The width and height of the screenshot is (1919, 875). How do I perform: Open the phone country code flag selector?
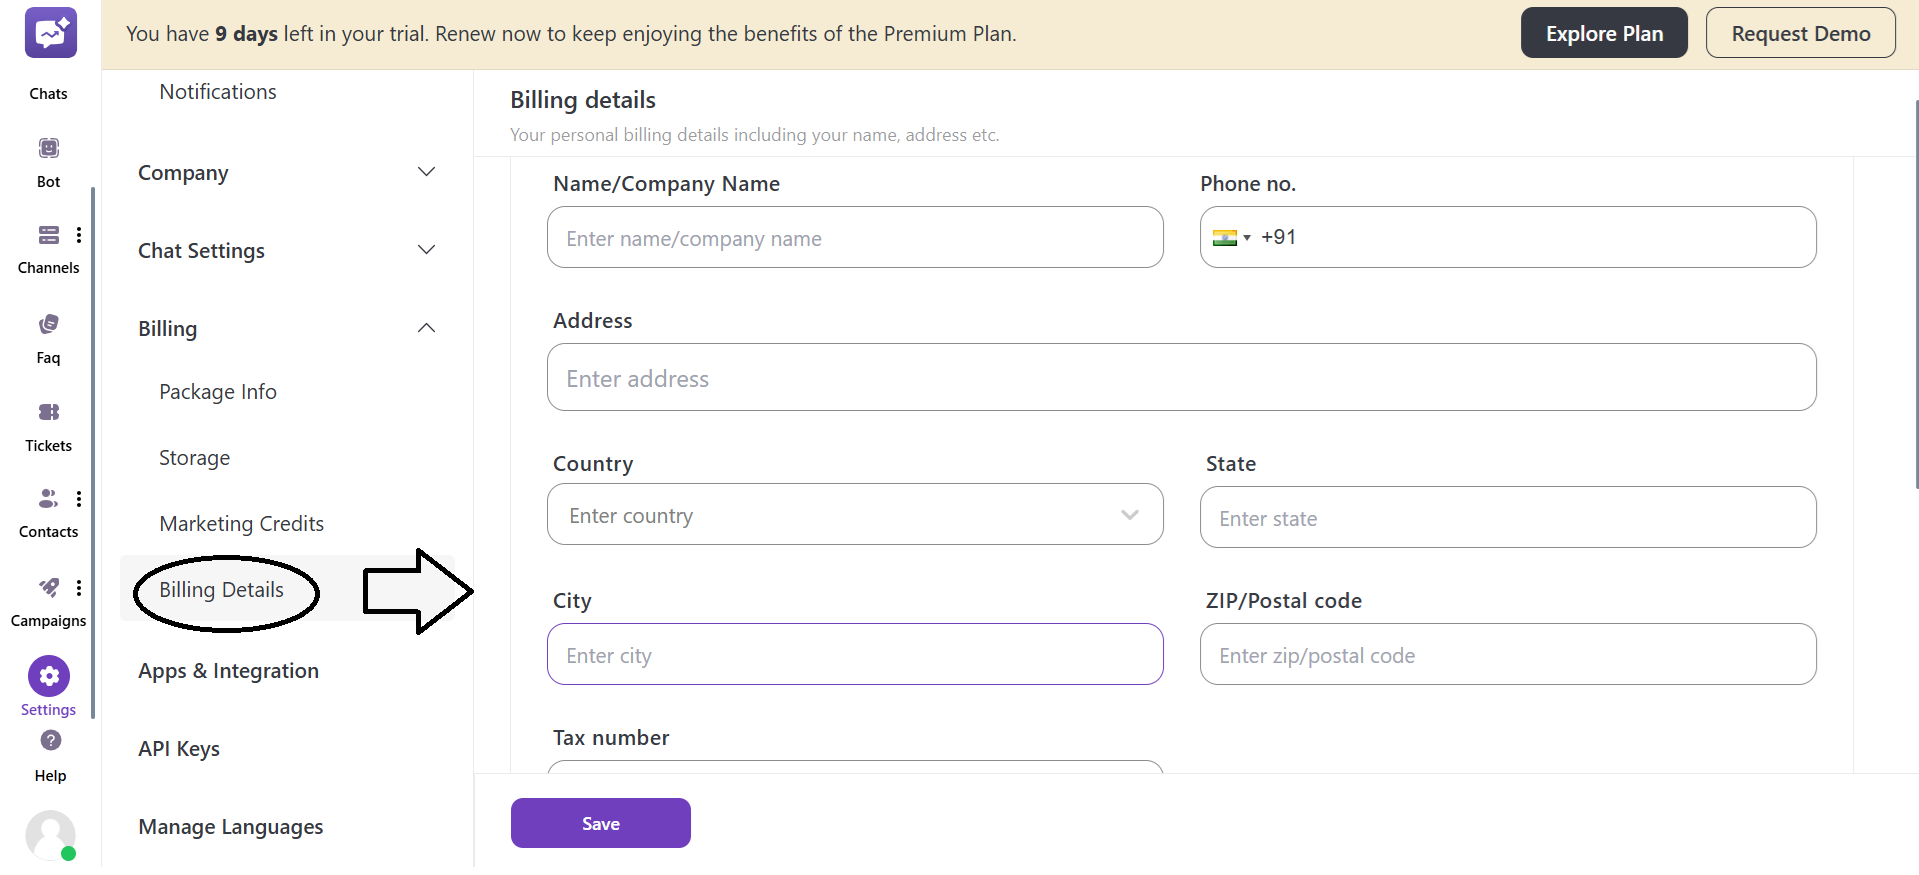click(1231, 238)
